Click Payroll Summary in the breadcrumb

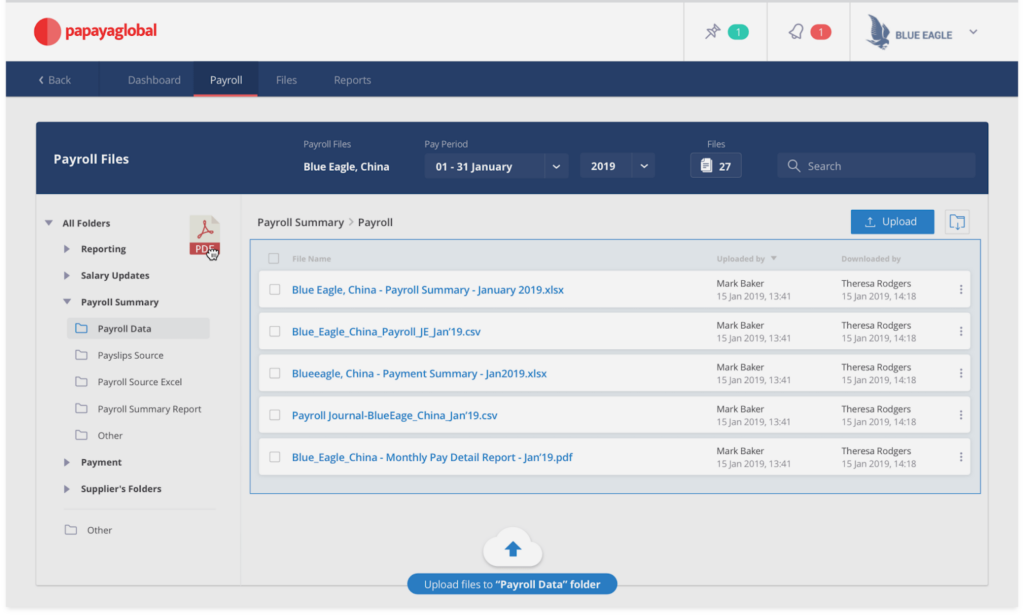tap(300, 222)
